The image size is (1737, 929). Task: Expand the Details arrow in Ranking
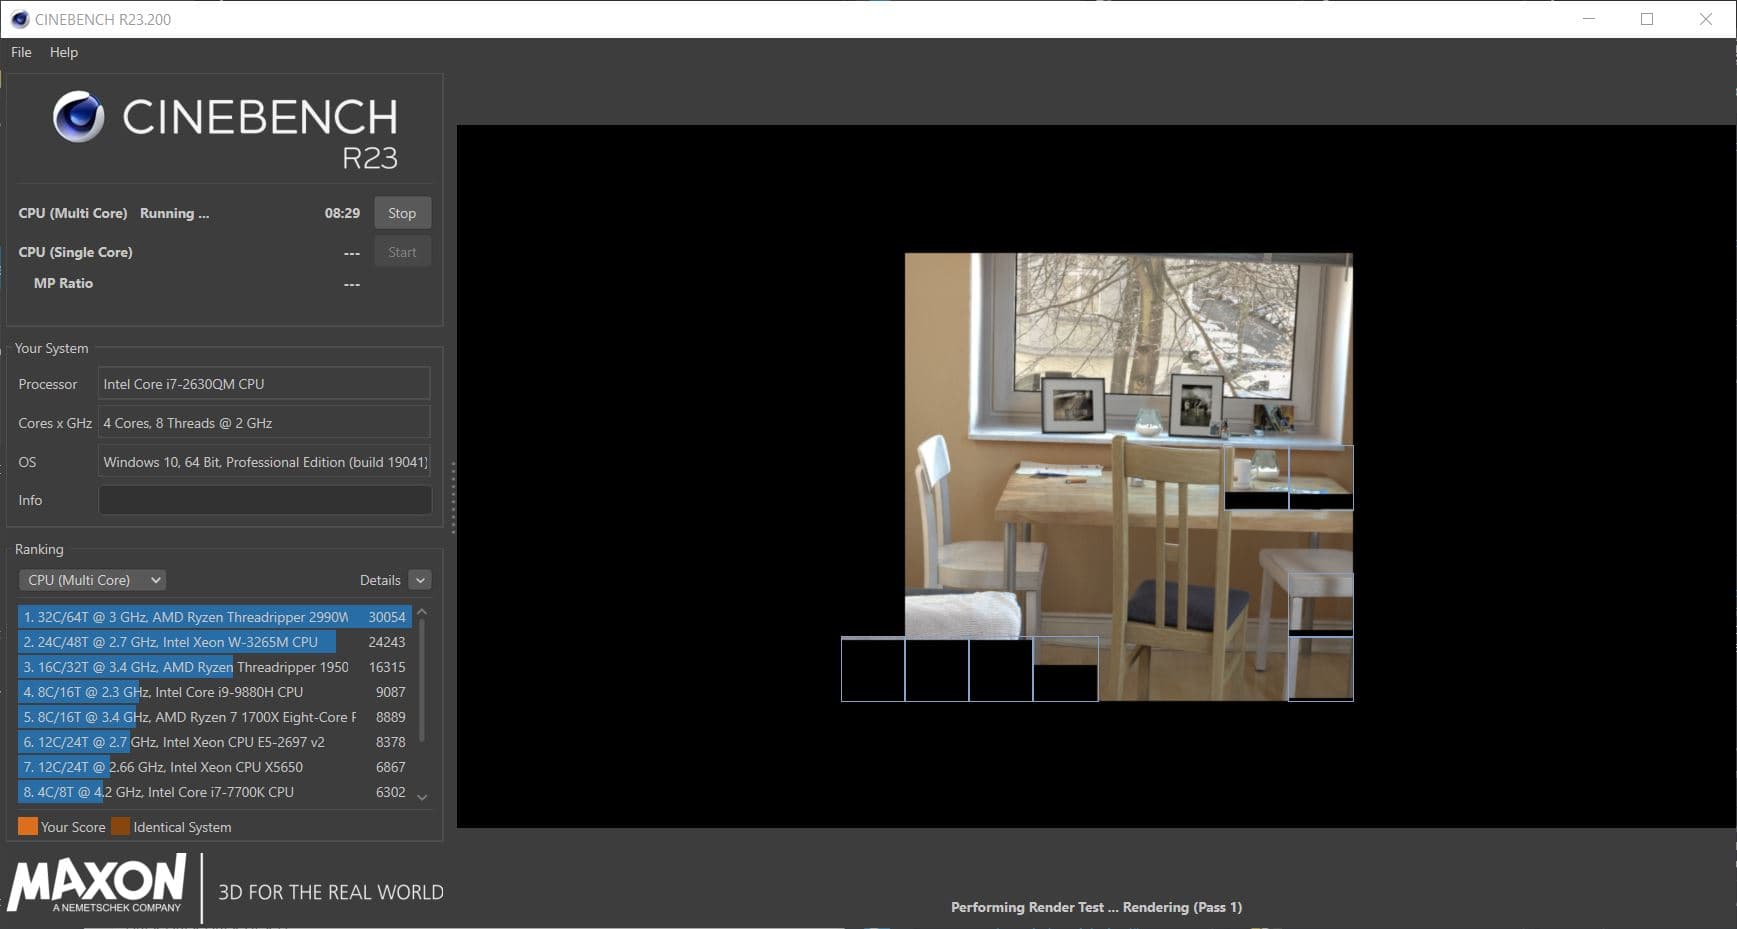(x=421, y=580)
